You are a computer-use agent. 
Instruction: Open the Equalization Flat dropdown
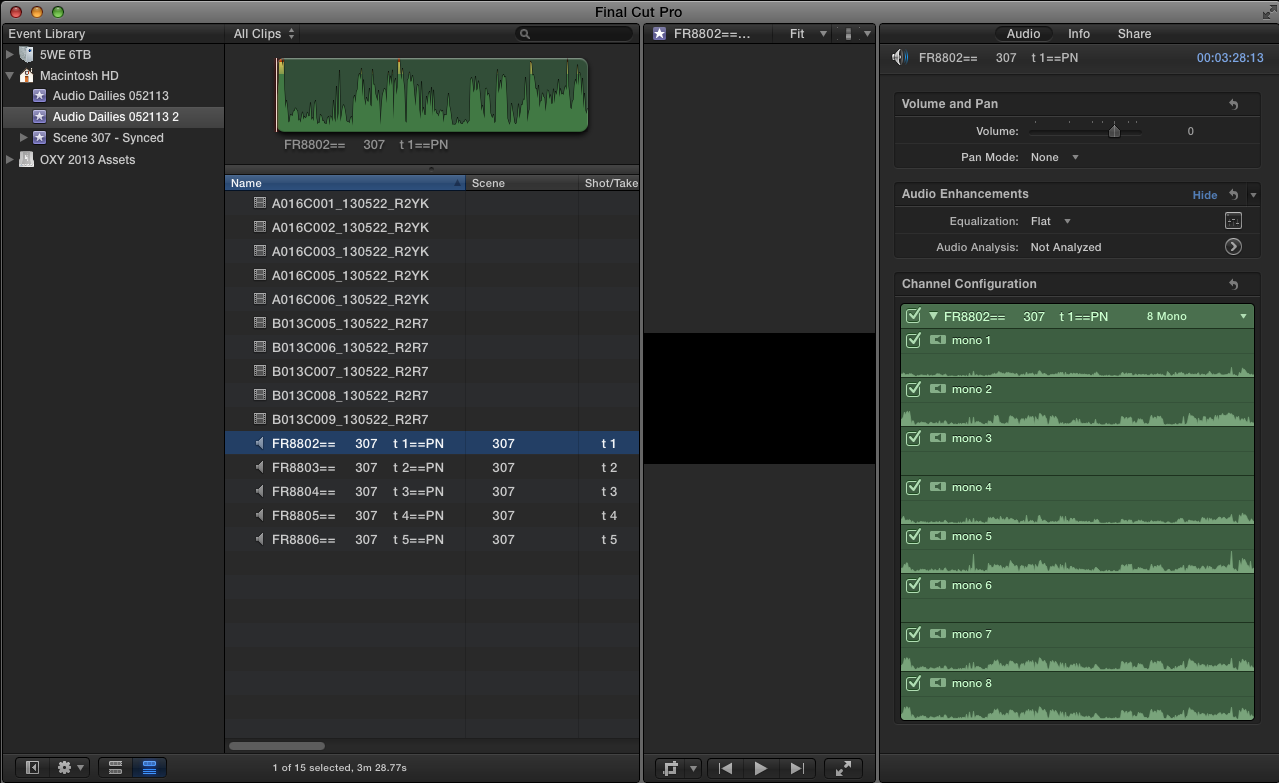[1050, 221]
